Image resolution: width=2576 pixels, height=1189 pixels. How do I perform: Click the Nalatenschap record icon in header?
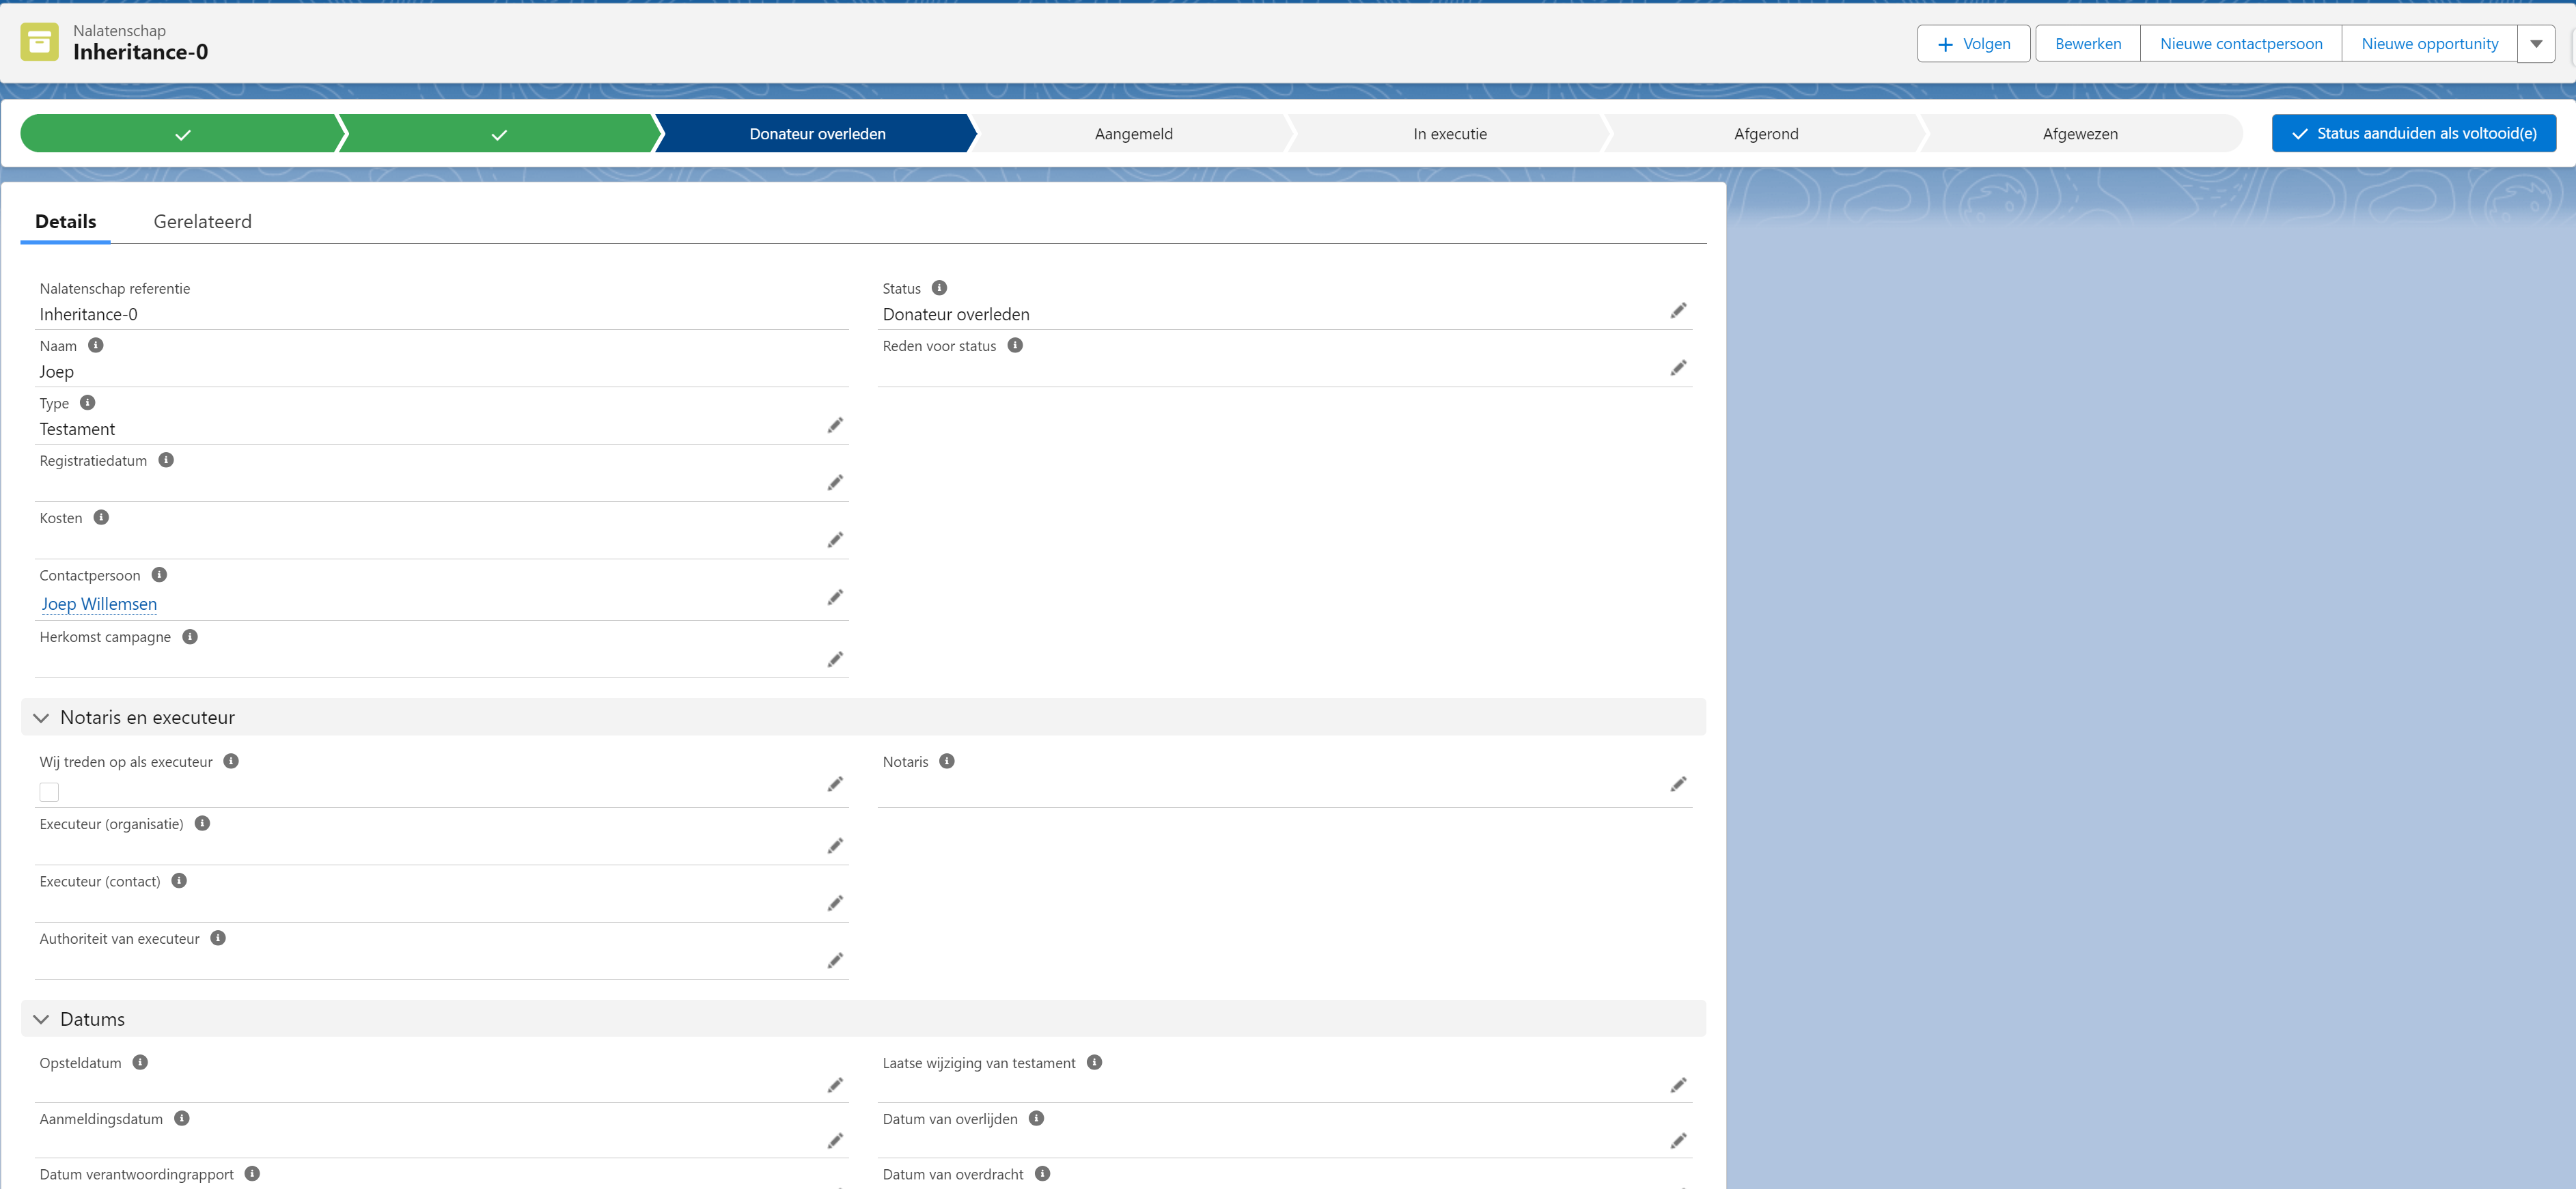39,42
